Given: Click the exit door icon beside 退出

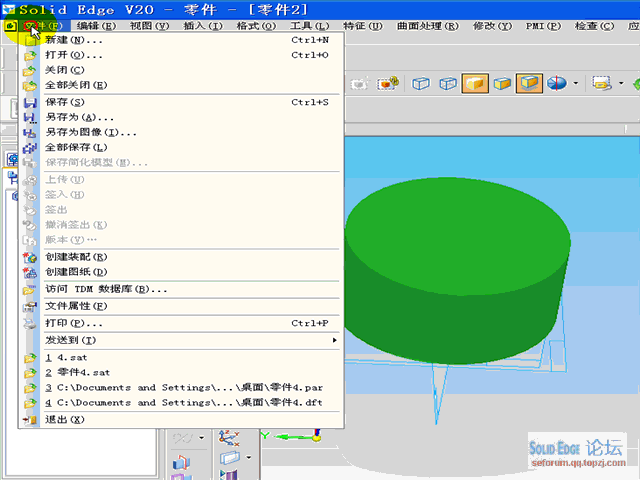Looking at the screenshot, I should pos(30,420).
